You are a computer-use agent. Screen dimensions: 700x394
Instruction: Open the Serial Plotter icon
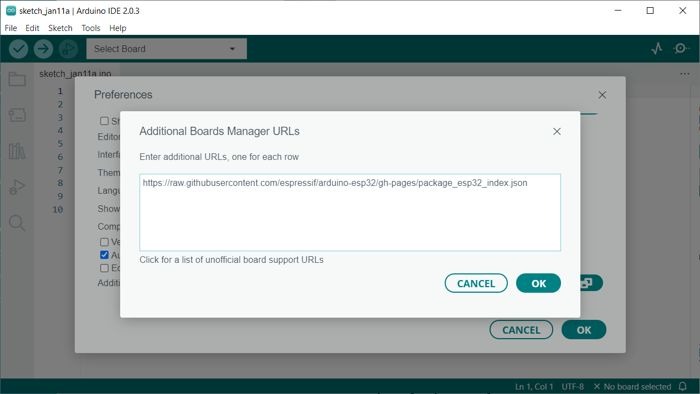point(657,48)
